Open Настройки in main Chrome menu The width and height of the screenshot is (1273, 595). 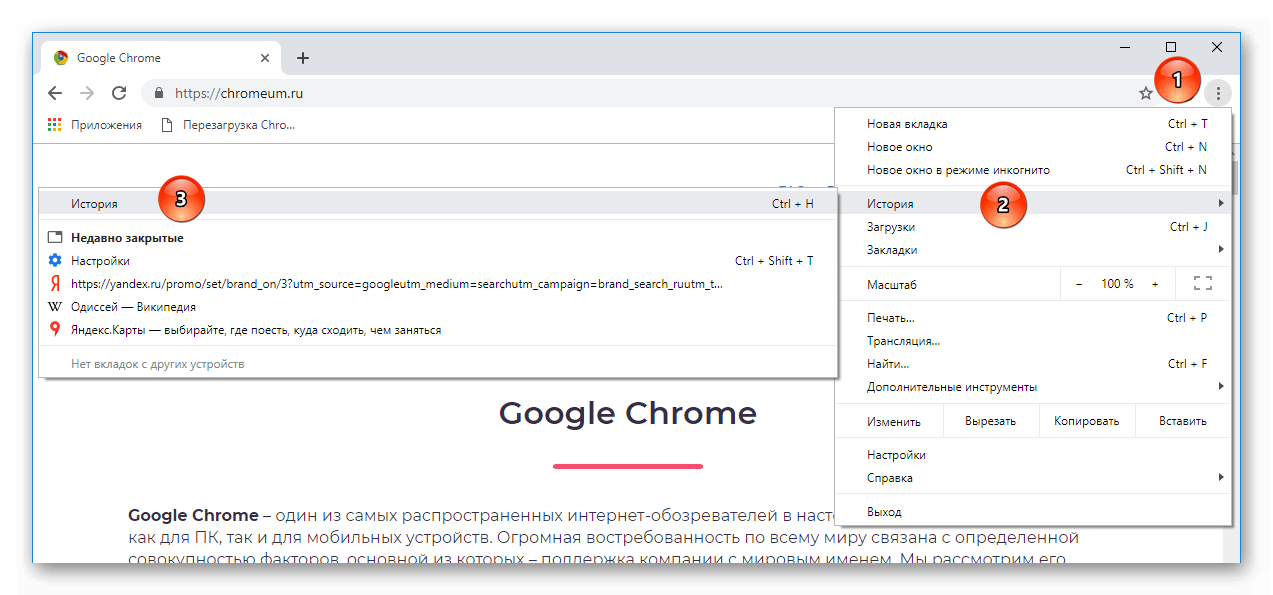[1033, 455]
